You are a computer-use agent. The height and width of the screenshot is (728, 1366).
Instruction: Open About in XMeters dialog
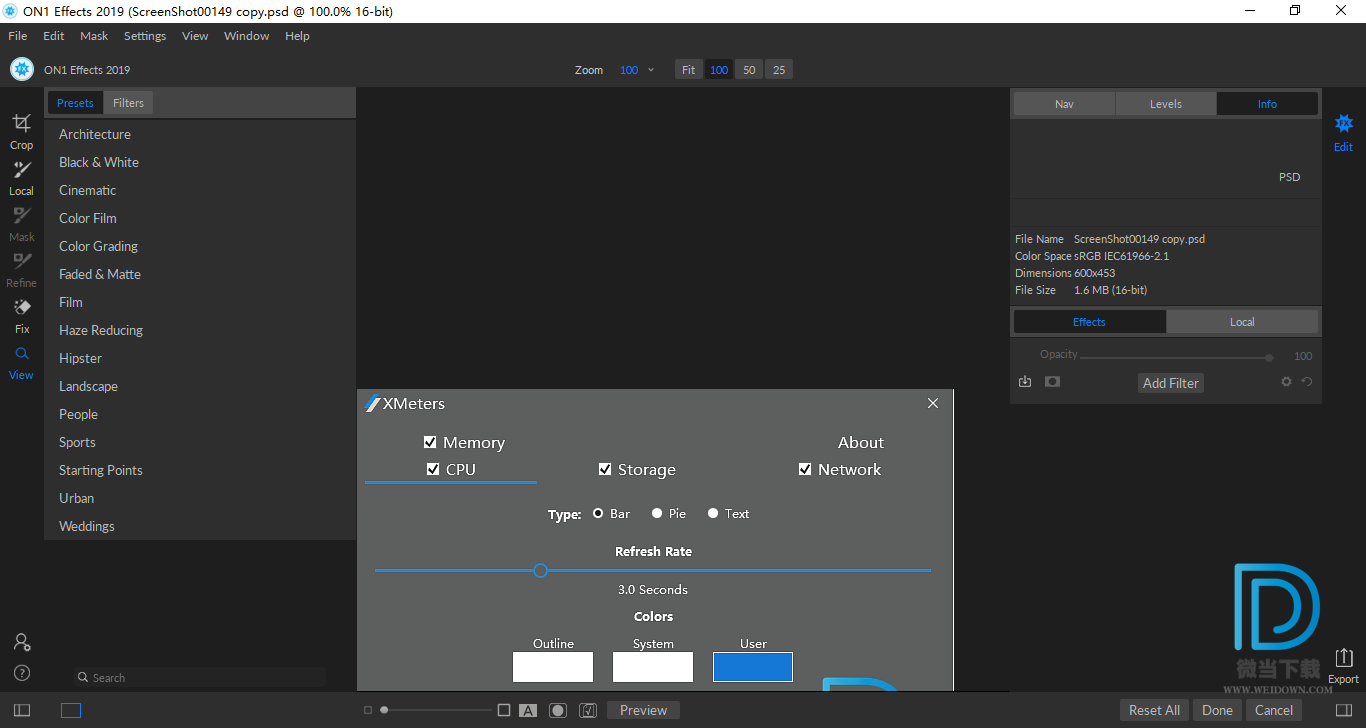point(860,442)
